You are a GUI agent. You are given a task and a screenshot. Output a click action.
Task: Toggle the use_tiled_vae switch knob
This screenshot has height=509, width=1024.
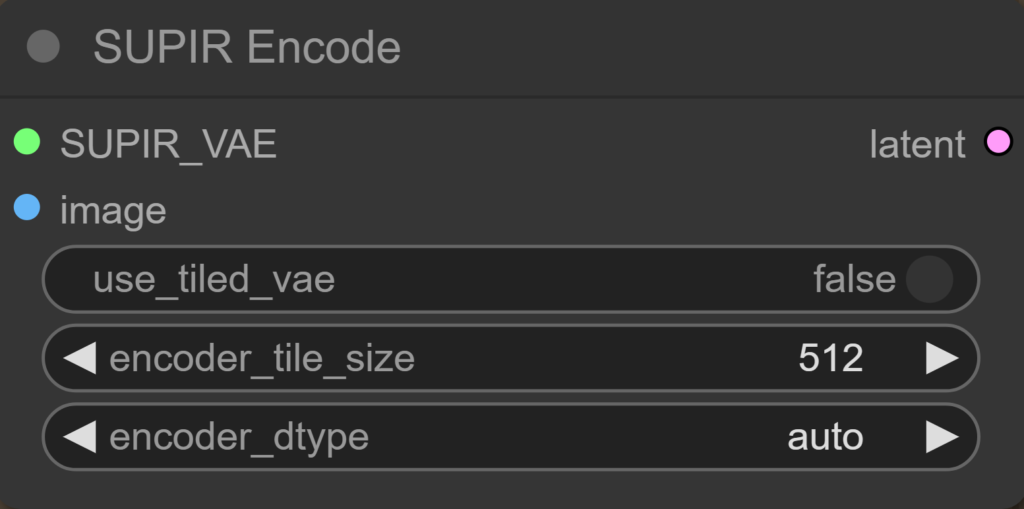tap(929, 280)
